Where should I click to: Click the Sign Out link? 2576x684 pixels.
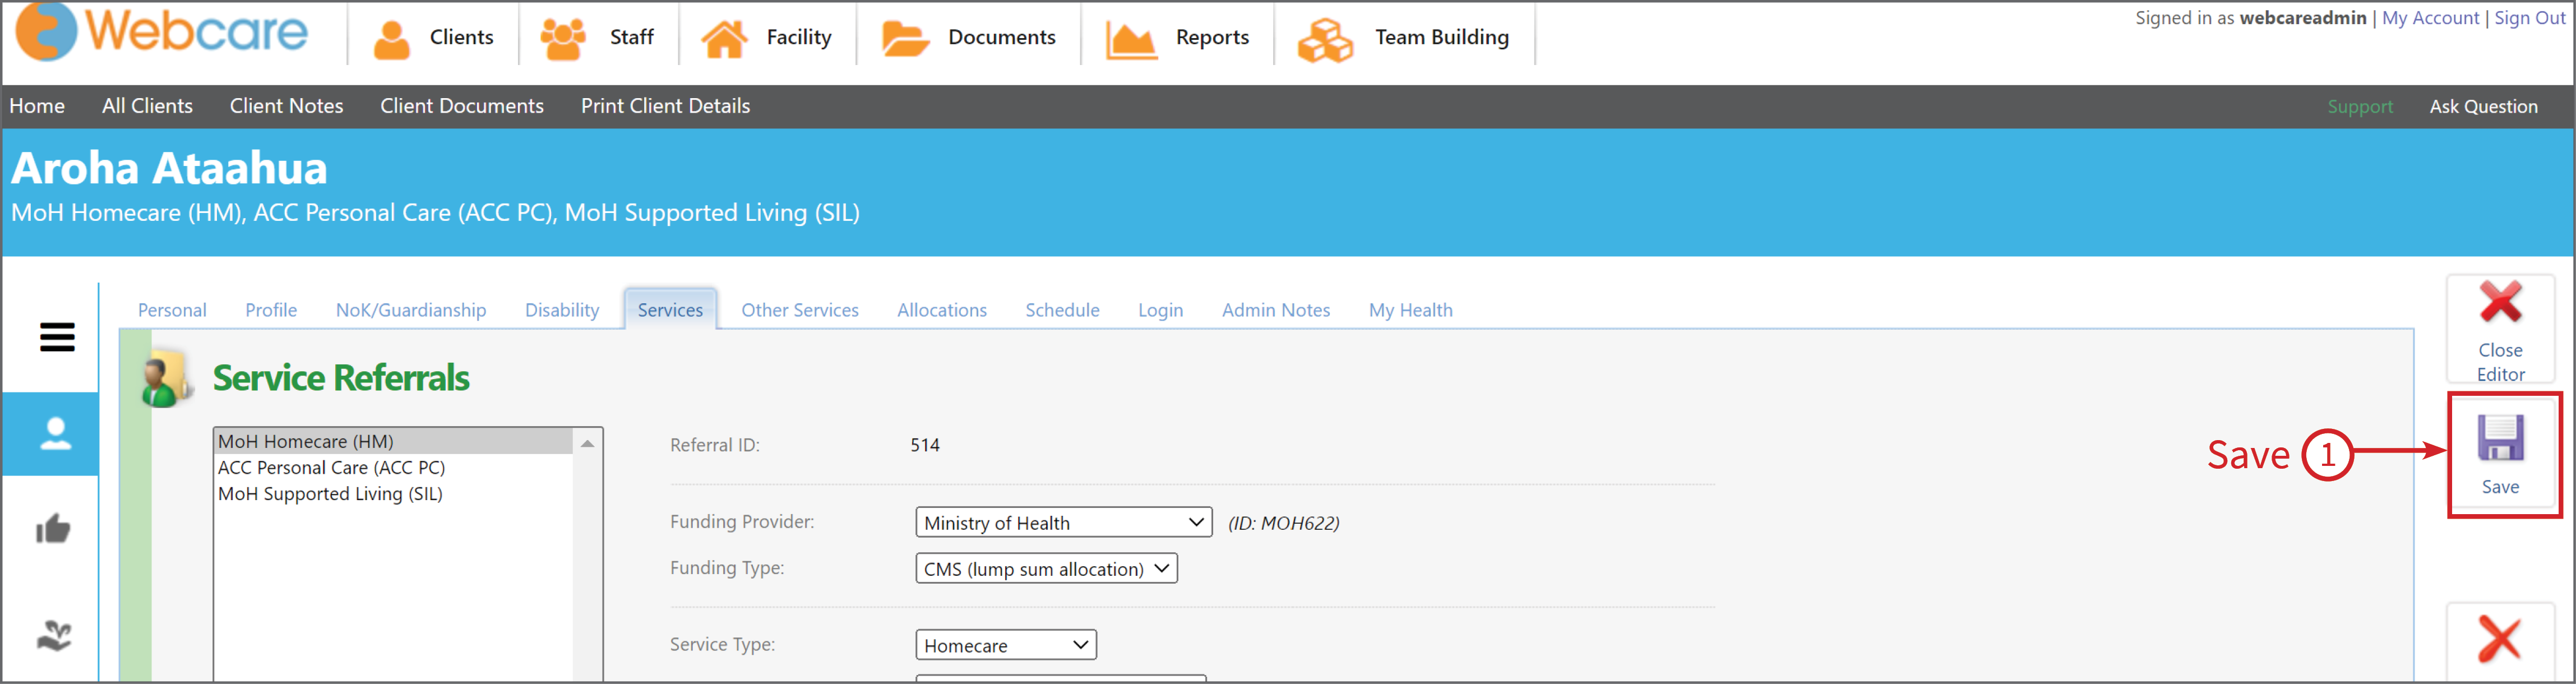pos(2529,18)
